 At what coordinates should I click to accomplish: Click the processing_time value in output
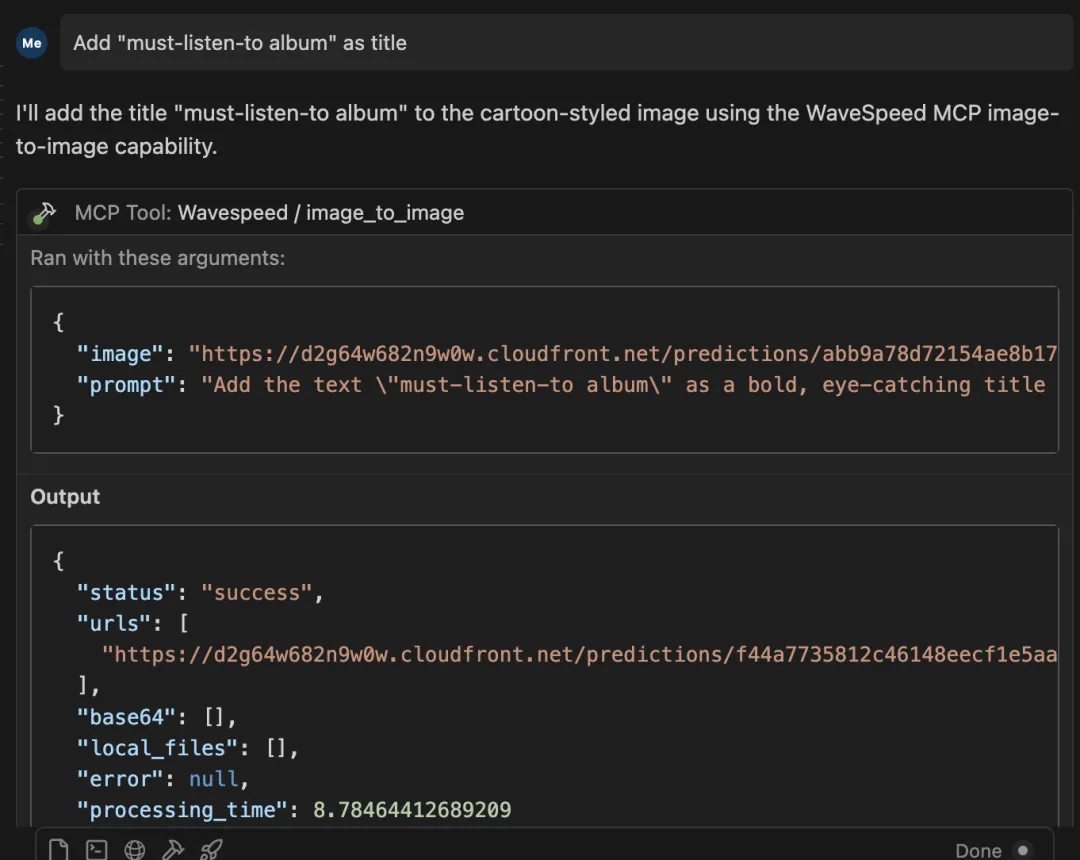[412, 810]
